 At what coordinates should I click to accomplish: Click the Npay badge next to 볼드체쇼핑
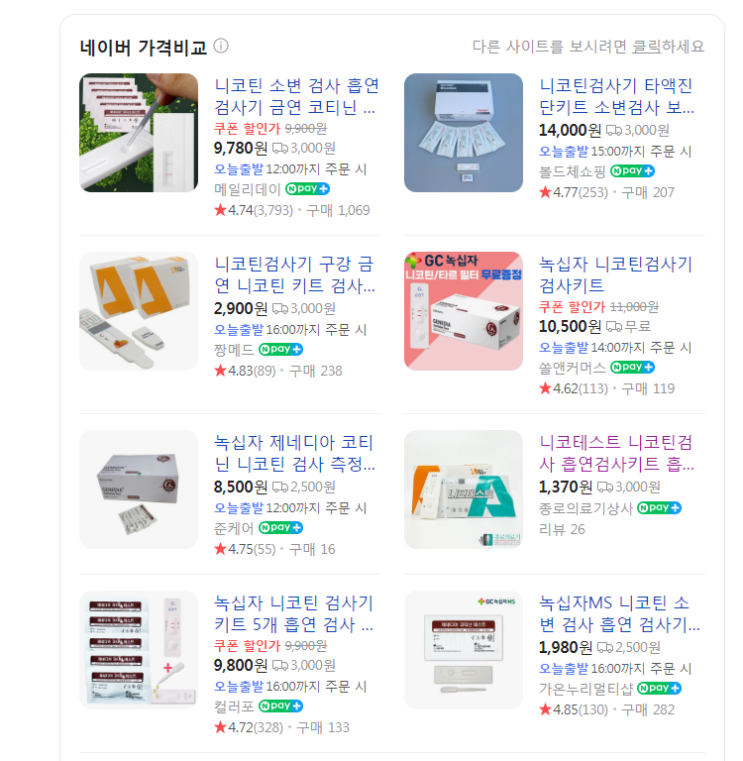click(632, 171)
